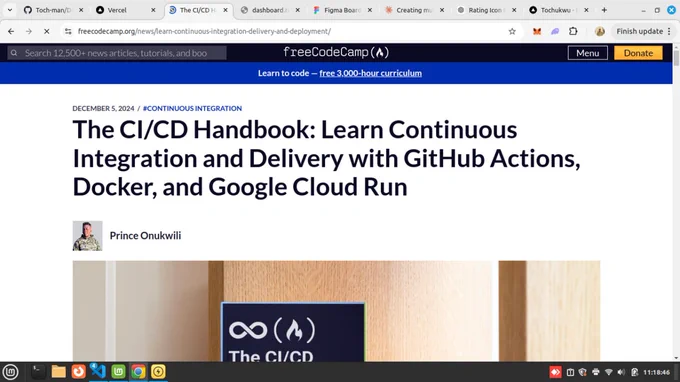Click the search magnifier icon

coord(14,53)
